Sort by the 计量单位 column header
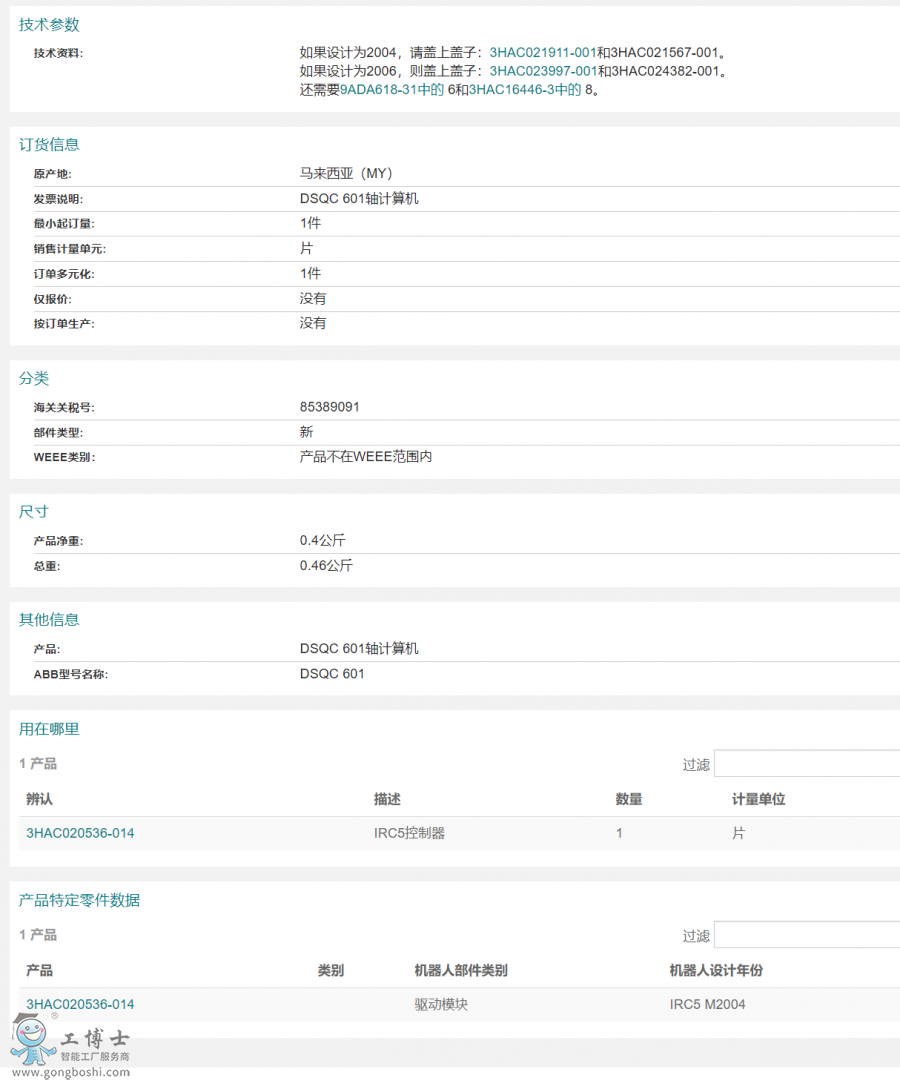This screenshot has height=1092, width=900. 758,799
